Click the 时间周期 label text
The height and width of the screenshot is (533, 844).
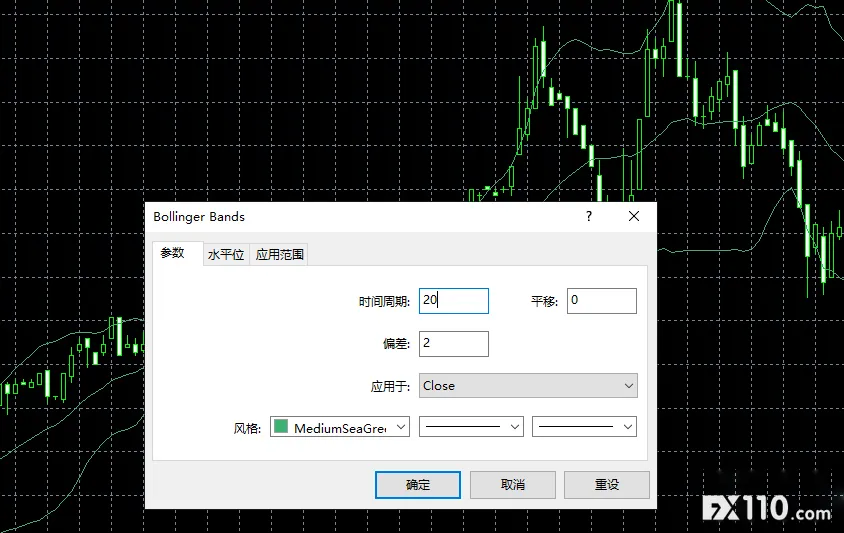point(384,302)
